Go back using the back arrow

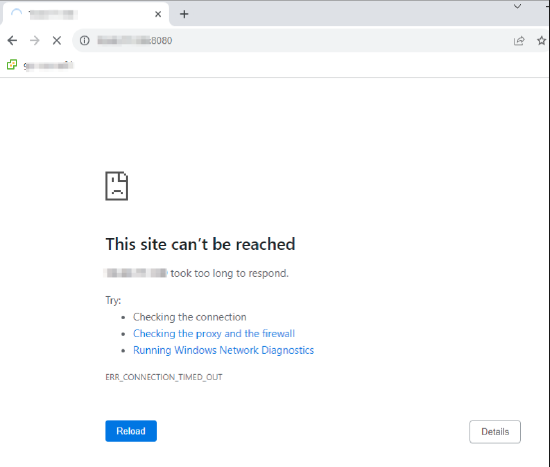12,41
